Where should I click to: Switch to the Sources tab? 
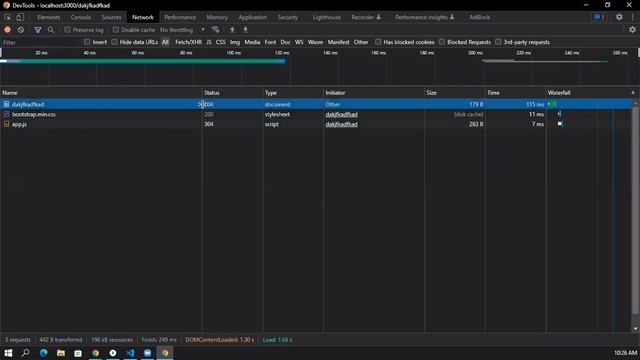point(111,17)
